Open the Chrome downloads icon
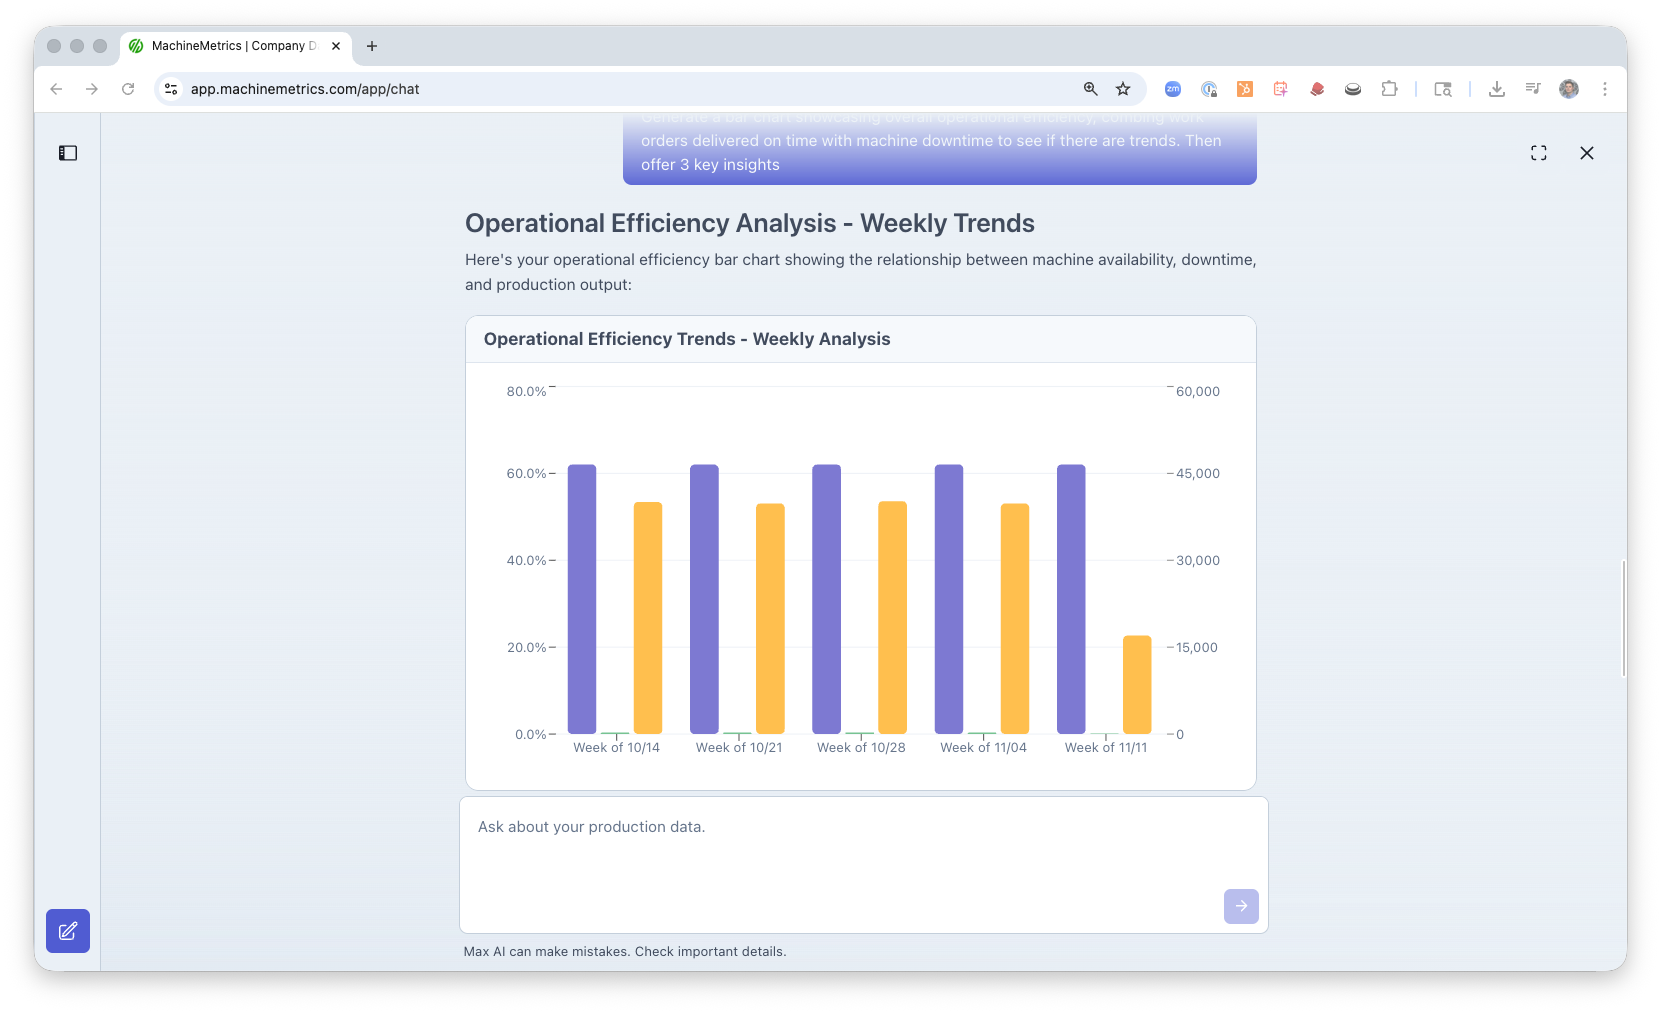Screen dimensions: 1661x1013 1496,89
